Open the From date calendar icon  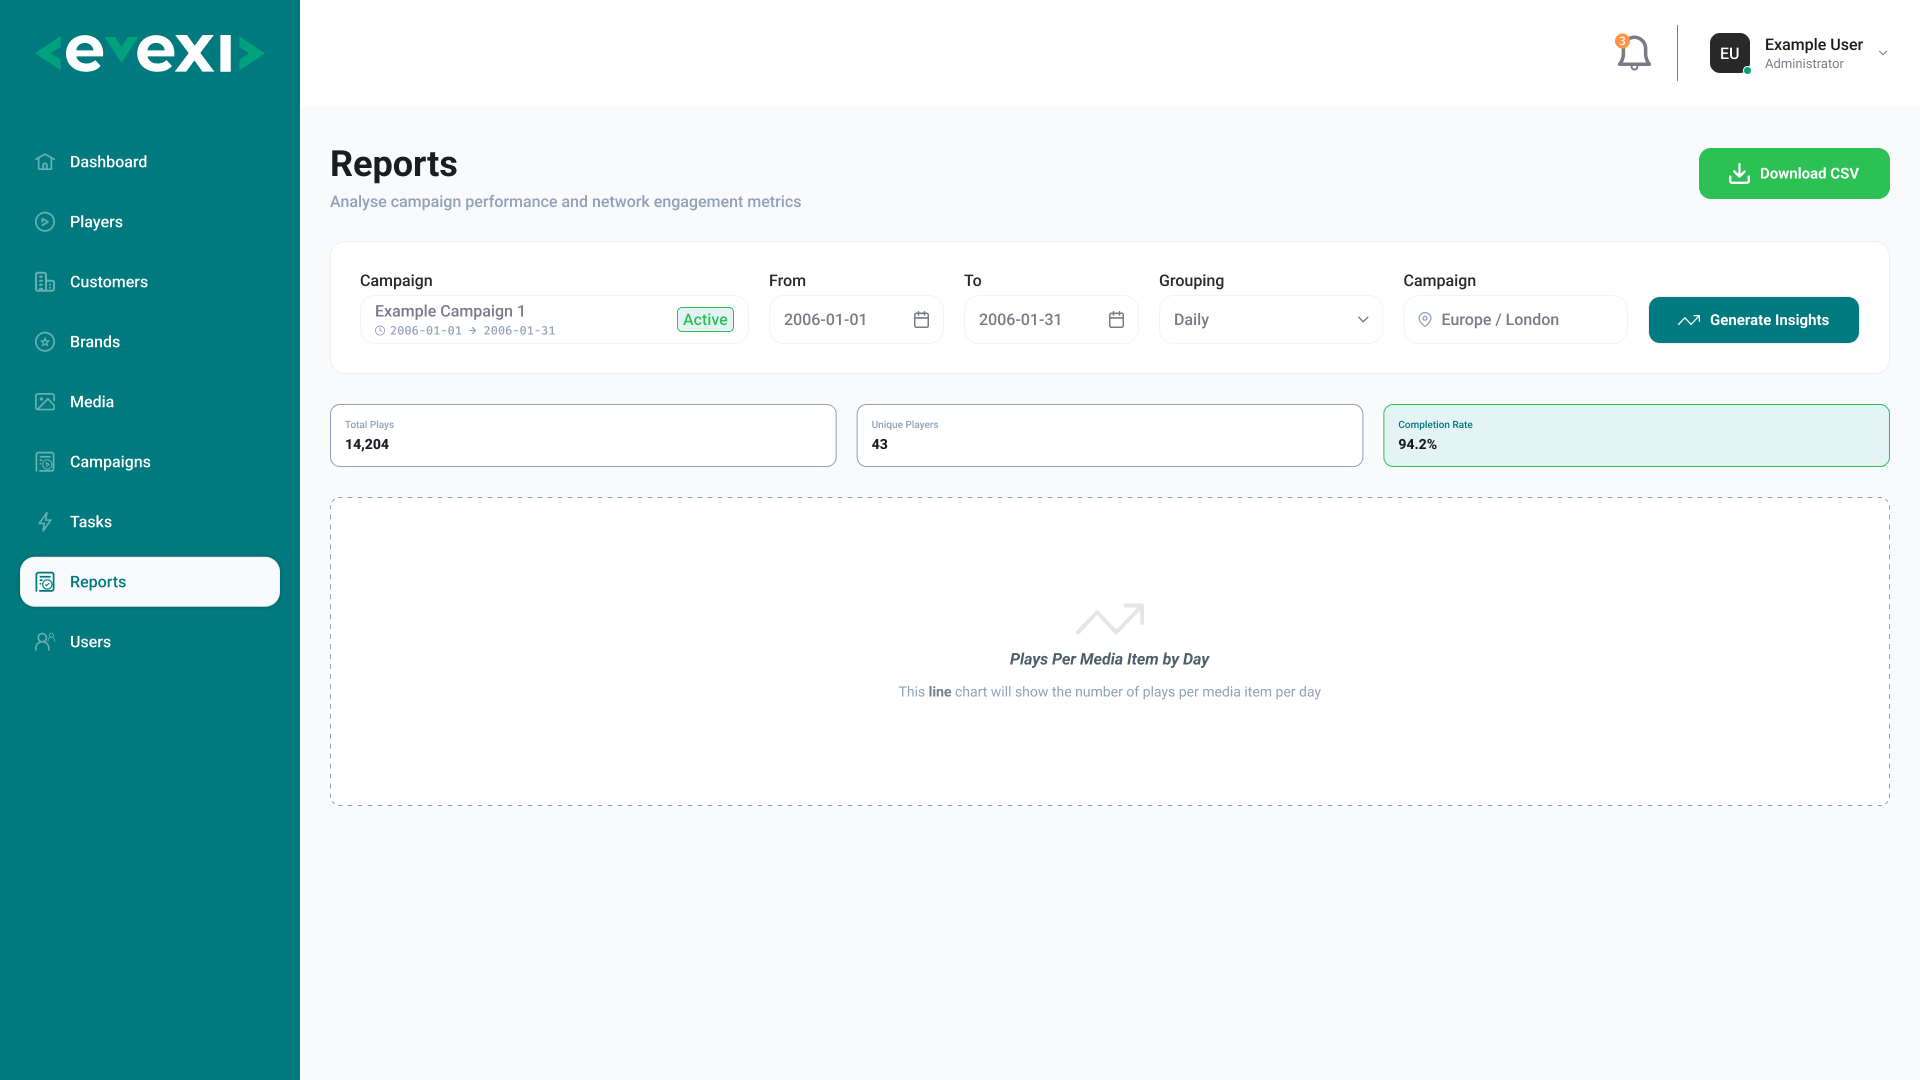click(921, 320)
